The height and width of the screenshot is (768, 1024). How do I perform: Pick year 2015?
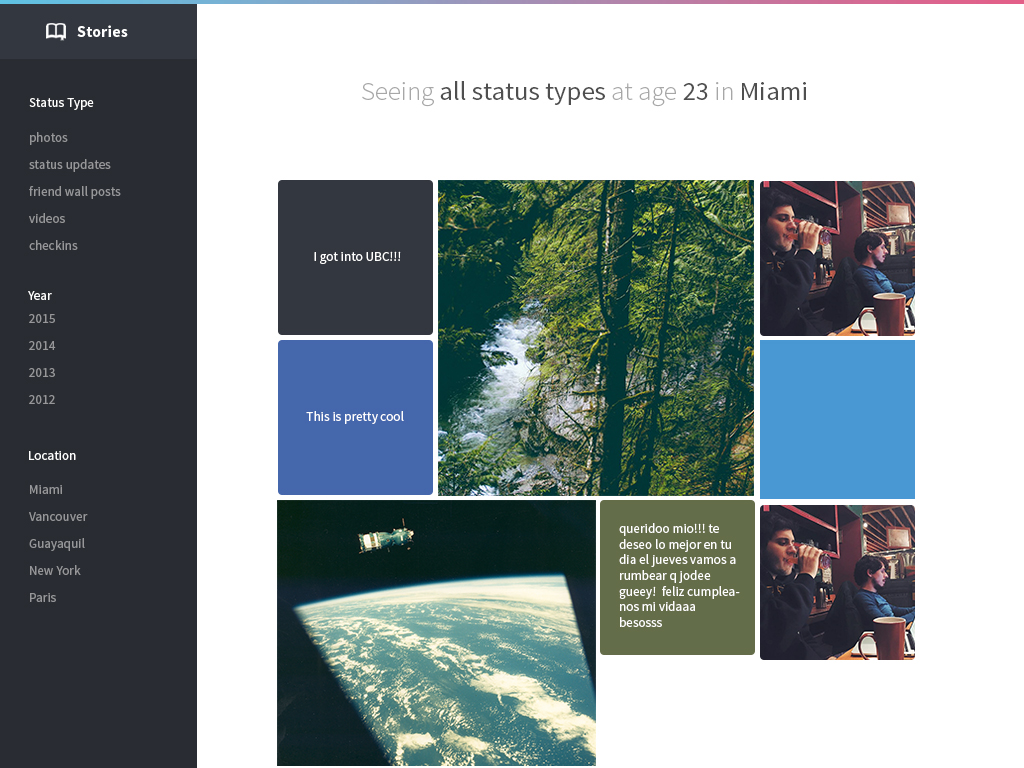coord(42,319)
